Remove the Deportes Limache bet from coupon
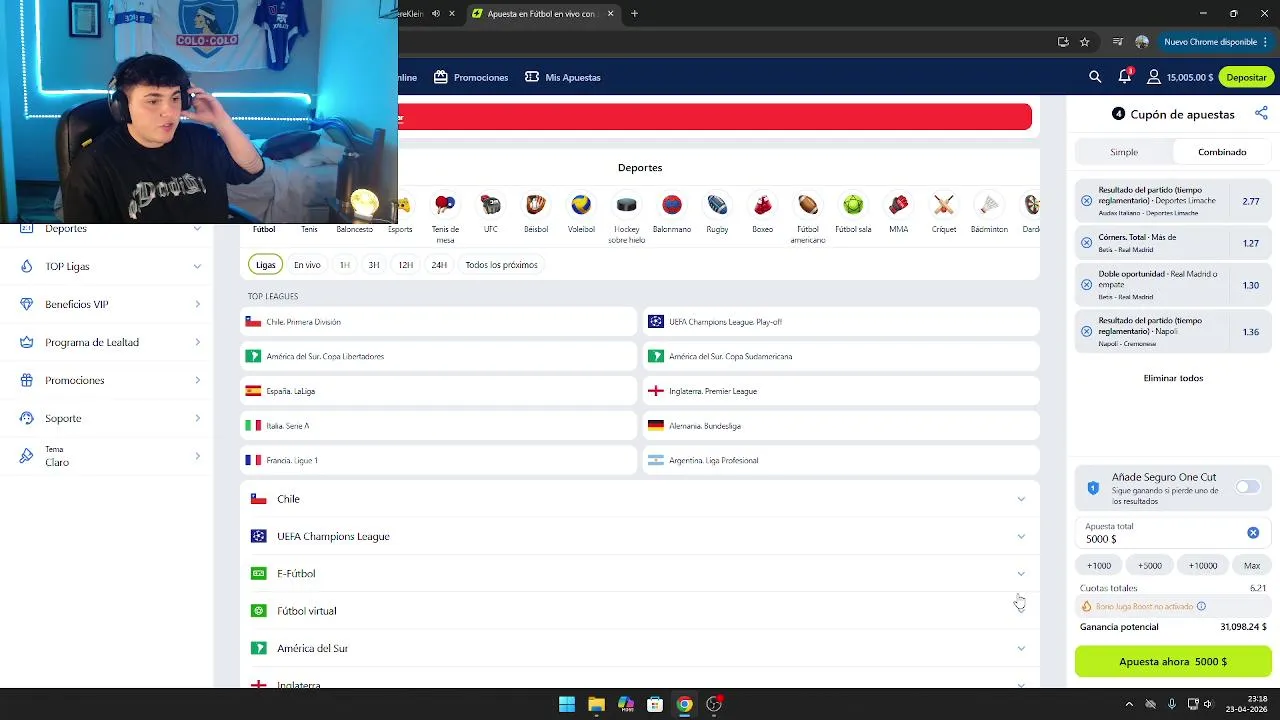The height and width of the screenshot is (720, 1280). pyautogui.click(x=1087, y=201)
